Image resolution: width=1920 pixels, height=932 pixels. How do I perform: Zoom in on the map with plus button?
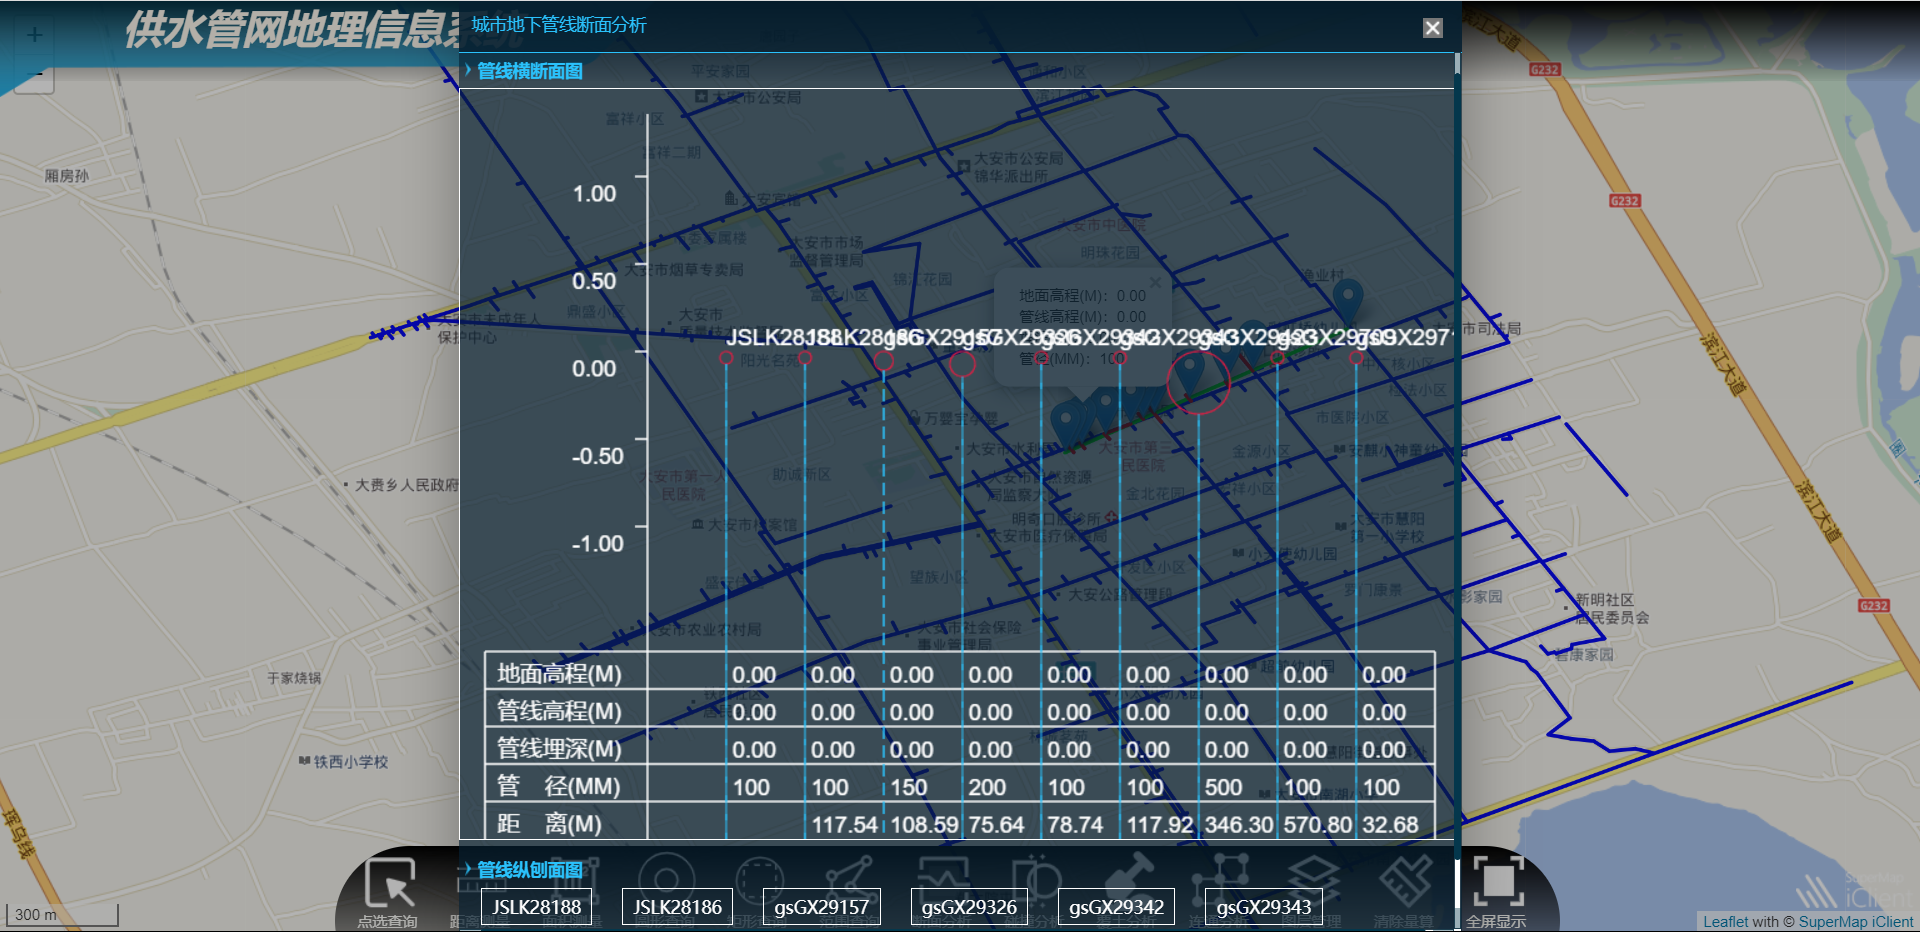(34, 35)
